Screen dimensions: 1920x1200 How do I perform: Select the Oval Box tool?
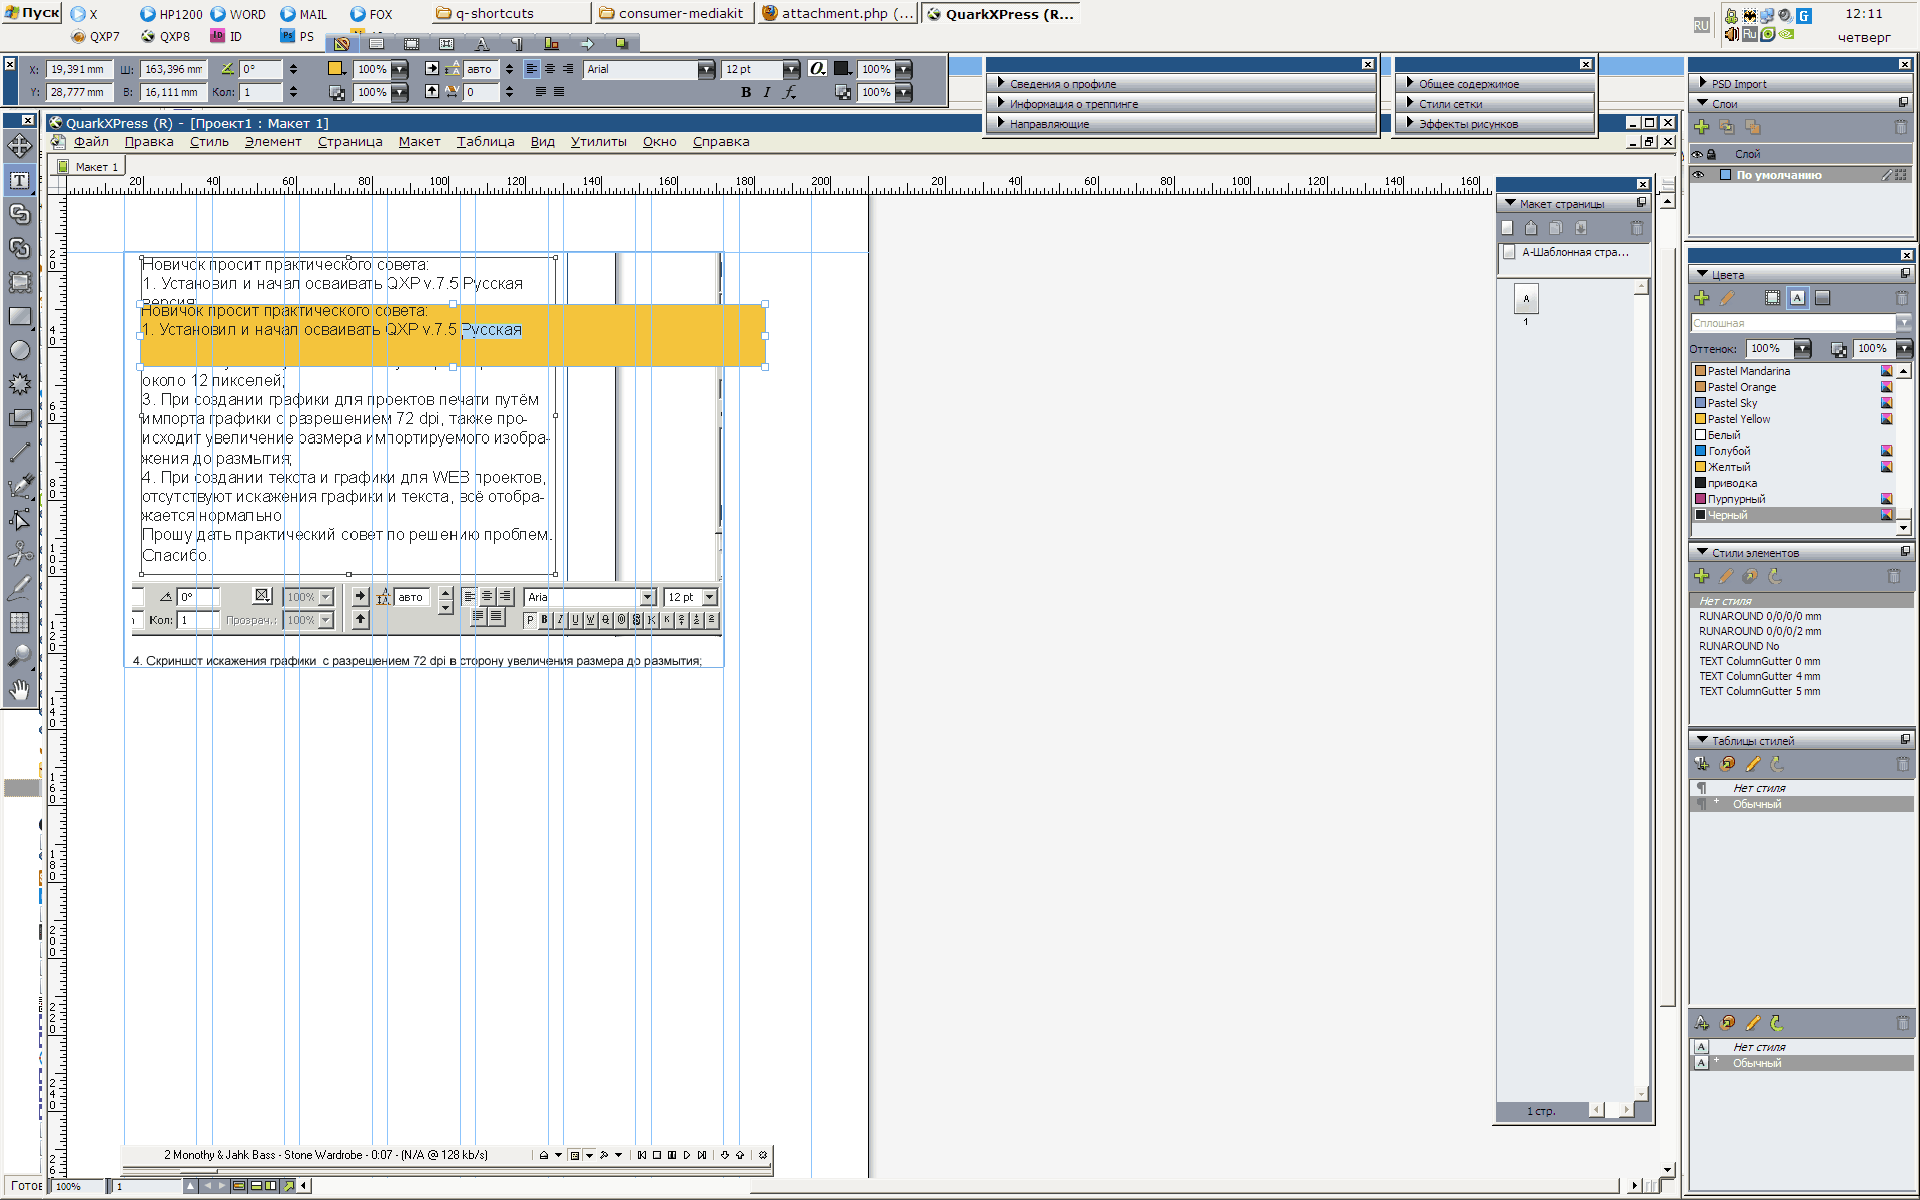click(19, 350)
